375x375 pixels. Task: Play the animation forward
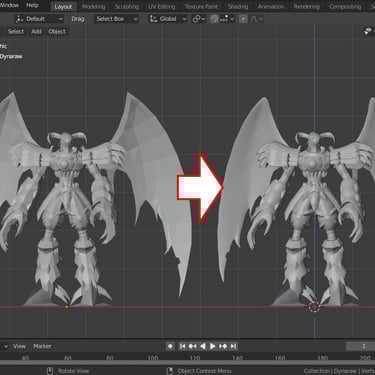213,346
